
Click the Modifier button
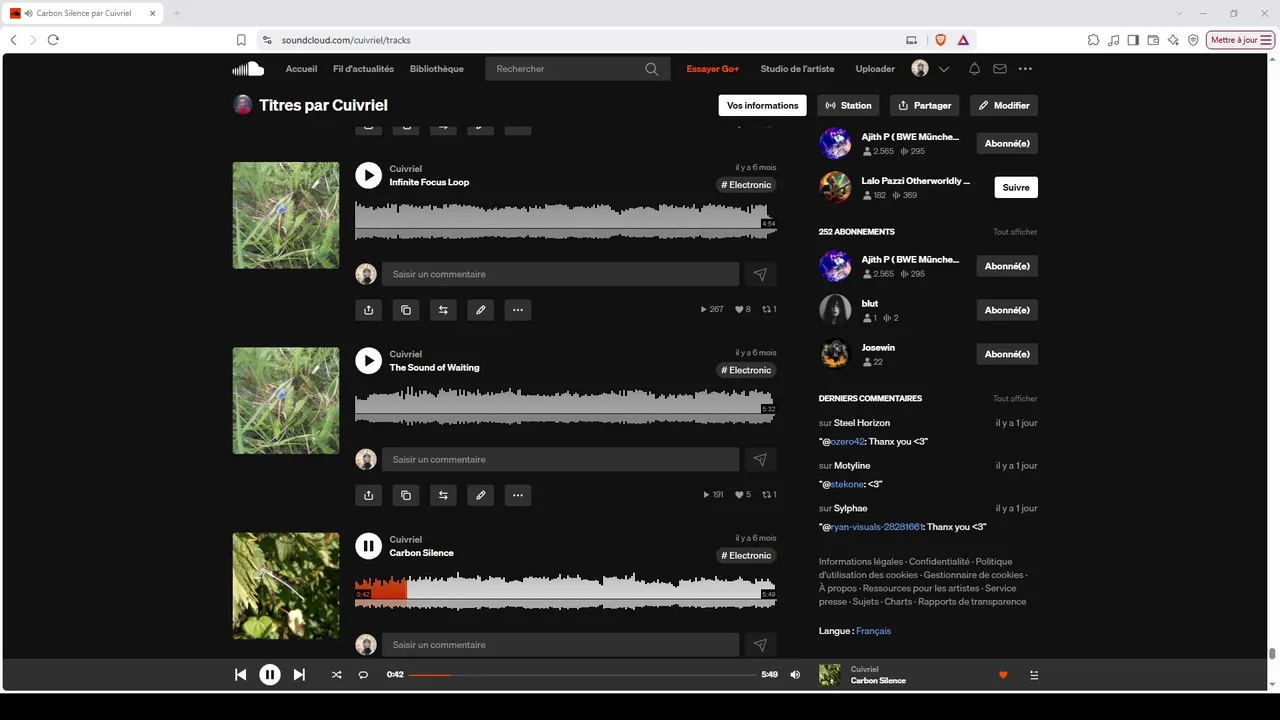point(1004,105)
